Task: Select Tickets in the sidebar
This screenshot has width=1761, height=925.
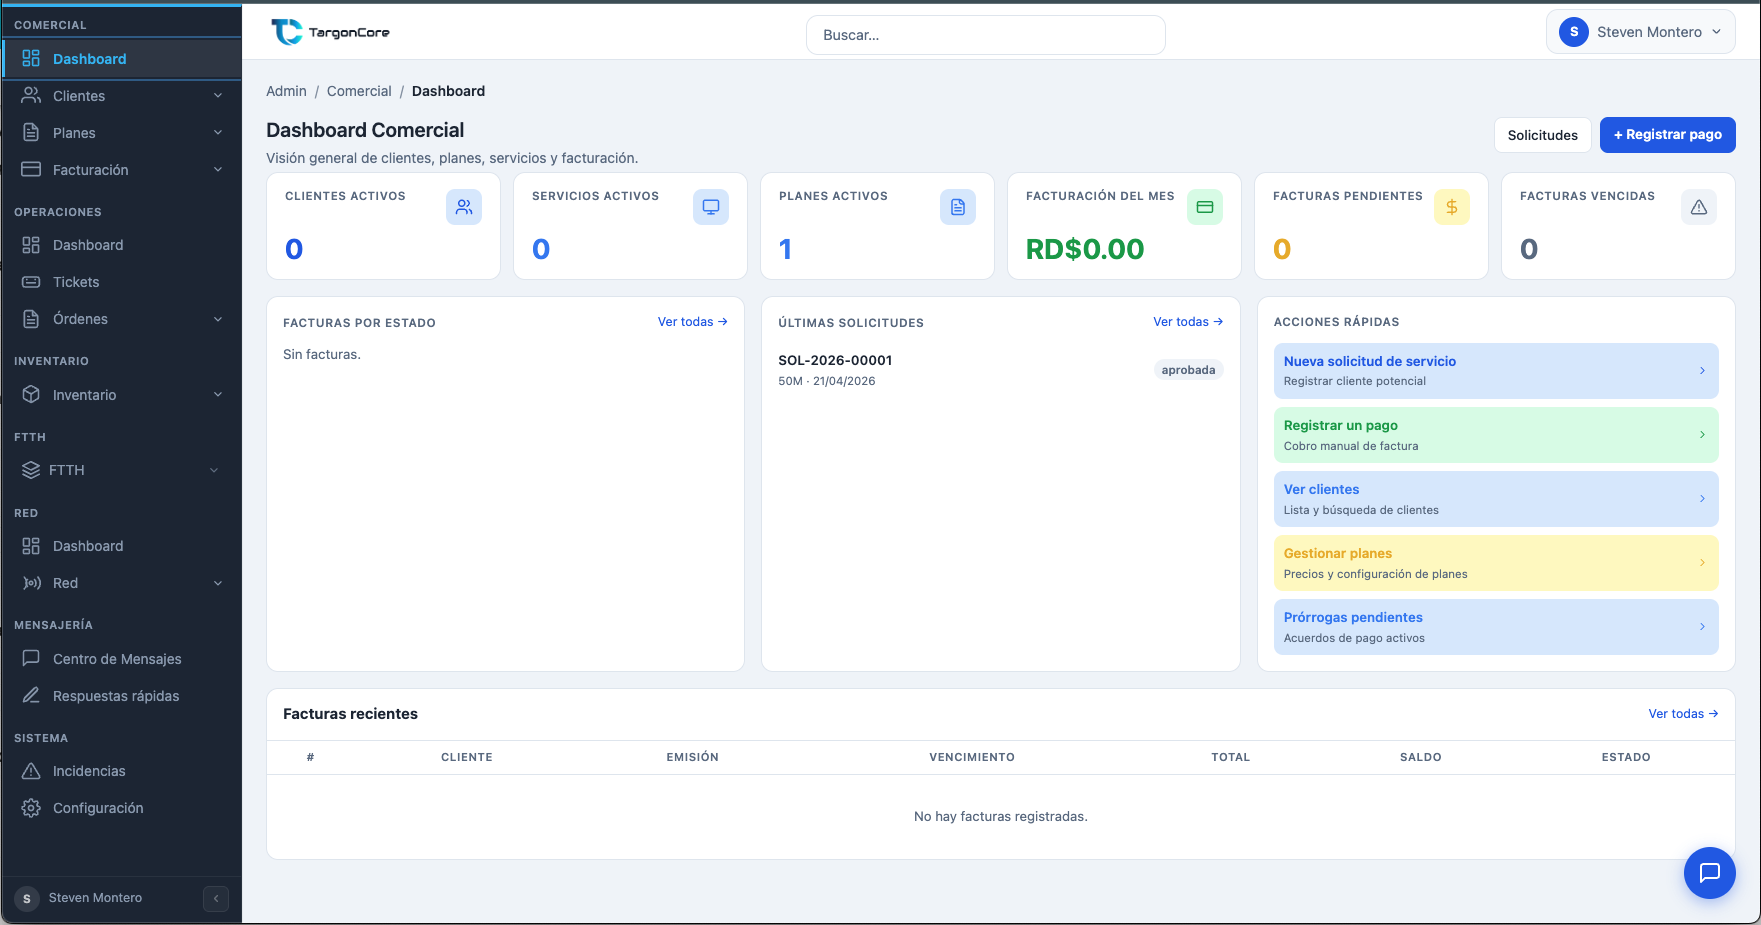Action: [121, 282]
